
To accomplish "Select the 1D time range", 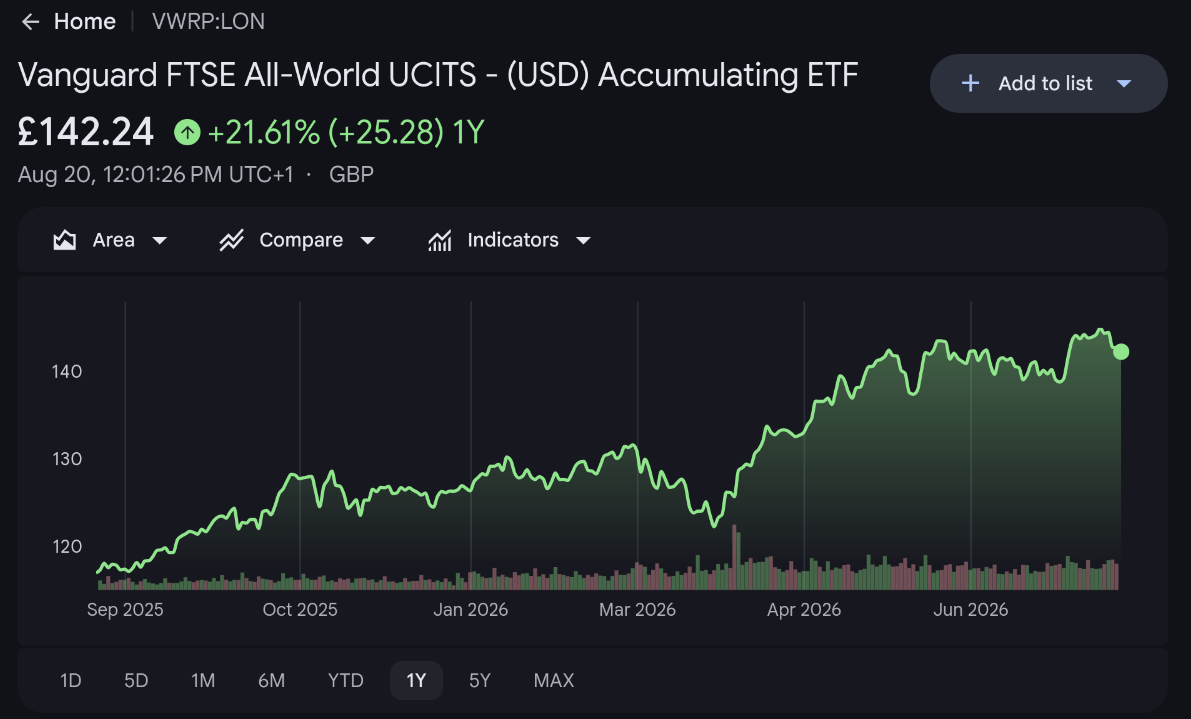I will click(x=71, y=680).
